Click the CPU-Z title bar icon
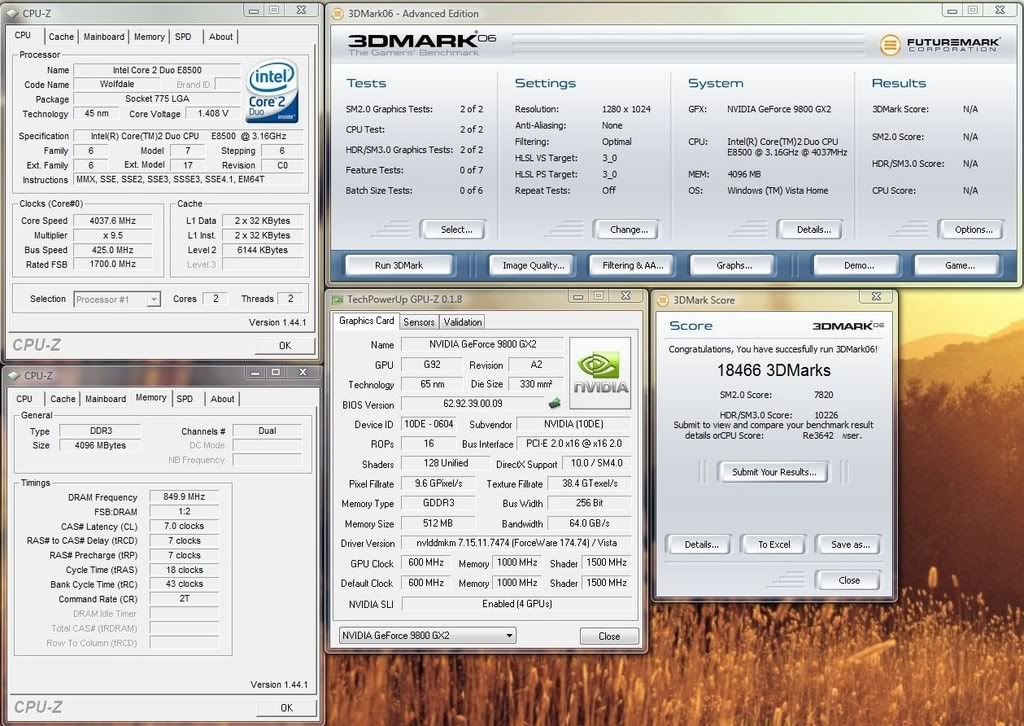This screenshot has width=1024, height=726. point(10,12)
